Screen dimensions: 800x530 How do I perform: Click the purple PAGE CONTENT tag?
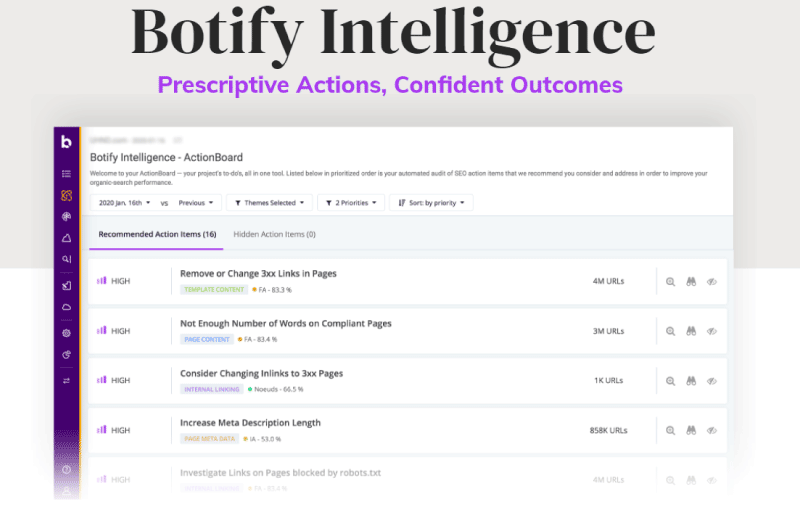pyautogui.click(x=207, y=339)
